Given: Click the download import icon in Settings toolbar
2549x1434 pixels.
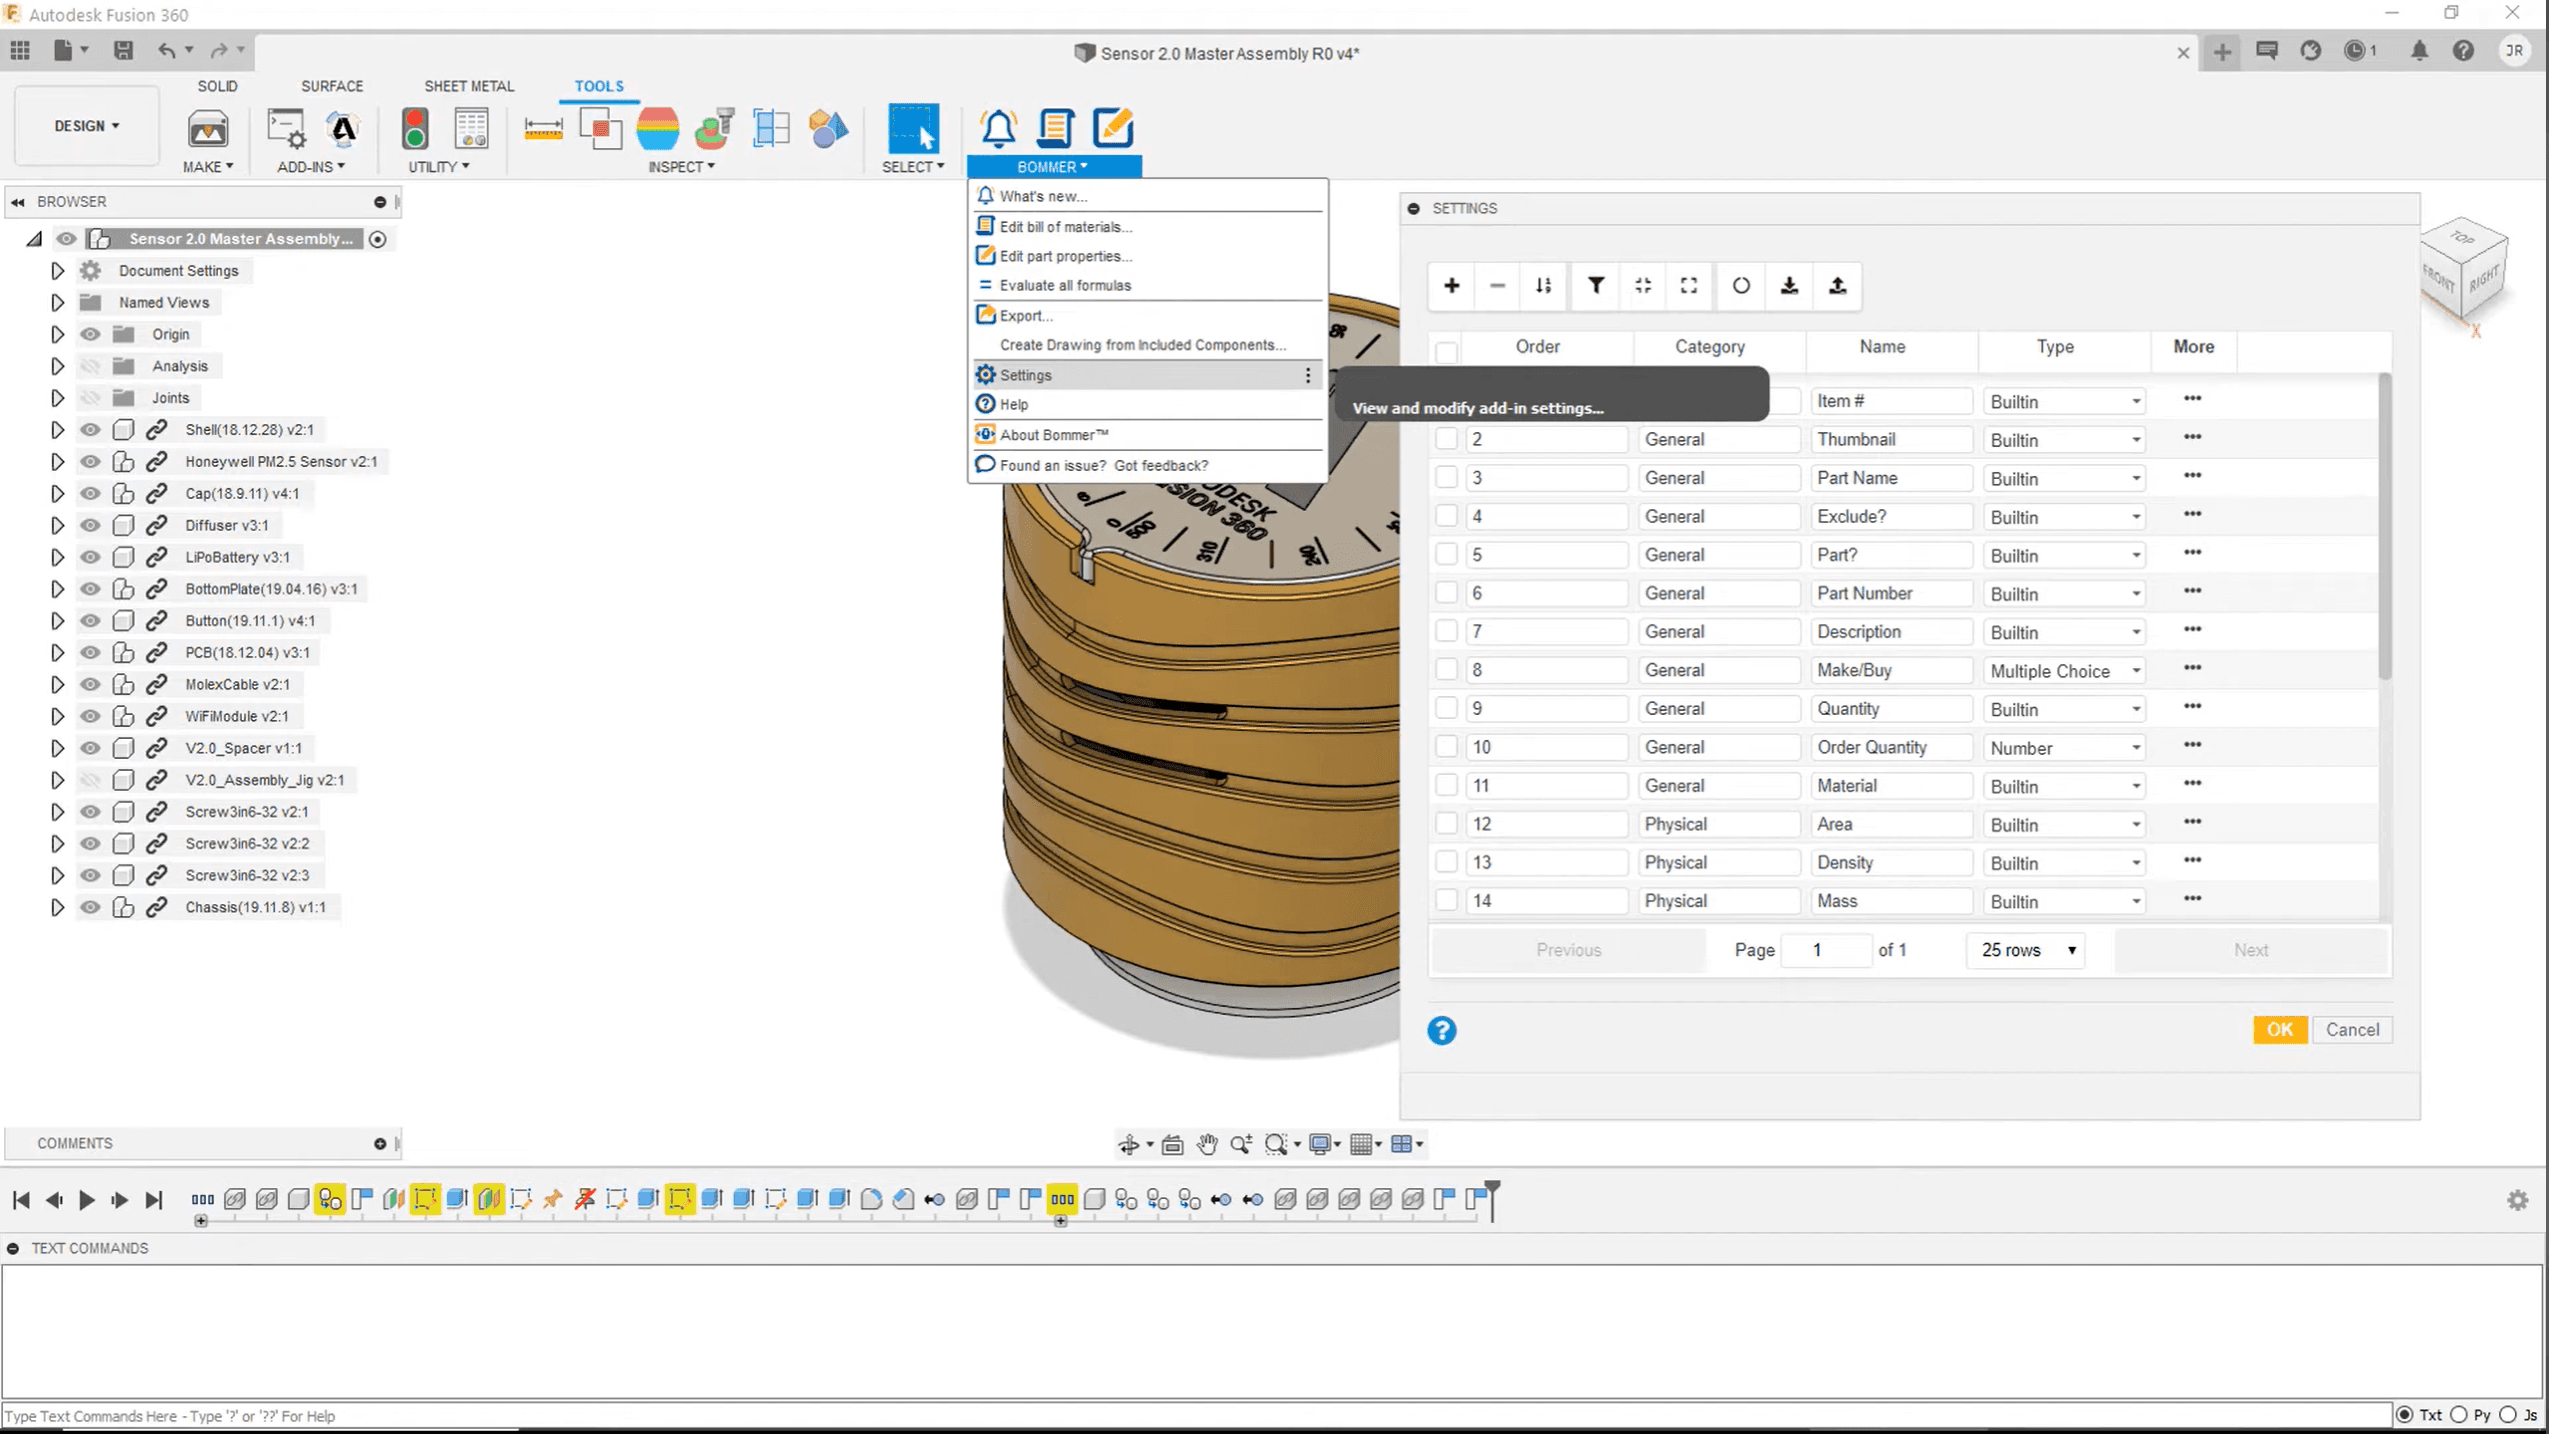Looking at the screenshot, I should tap(1789, 286).
